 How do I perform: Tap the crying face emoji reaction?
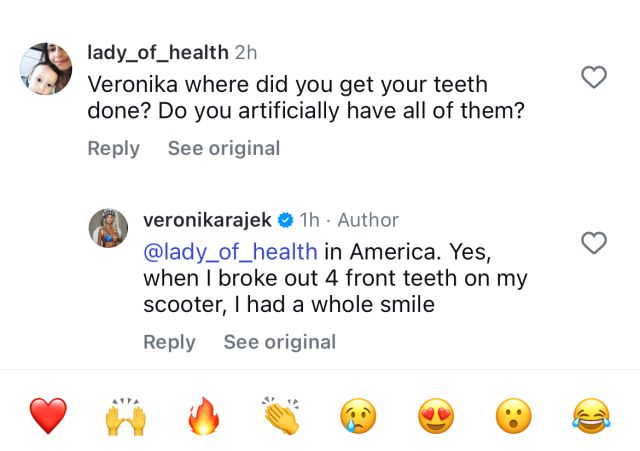pos(359,415)
